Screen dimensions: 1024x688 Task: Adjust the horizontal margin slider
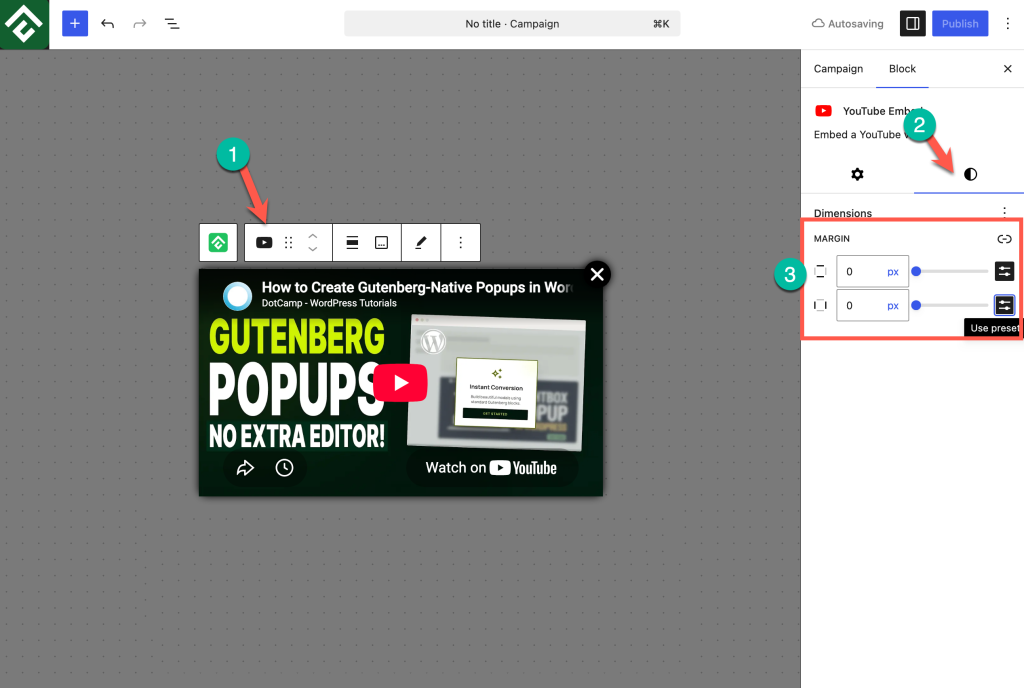coord(952,305)
